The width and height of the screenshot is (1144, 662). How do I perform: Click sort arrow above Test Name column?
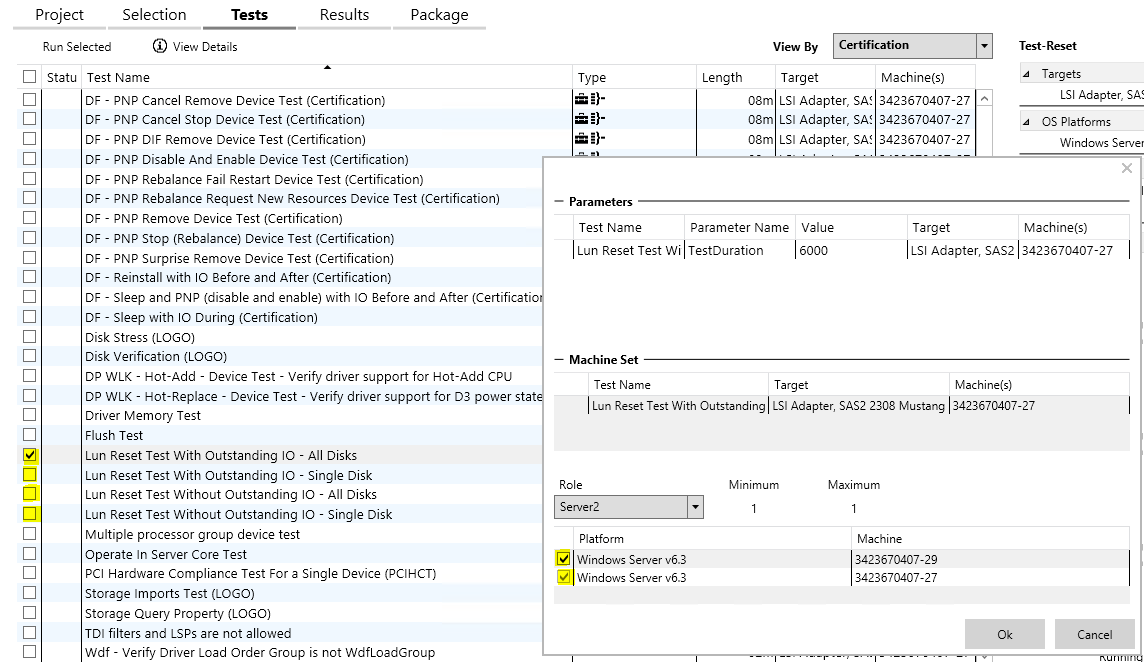[327, 67]
